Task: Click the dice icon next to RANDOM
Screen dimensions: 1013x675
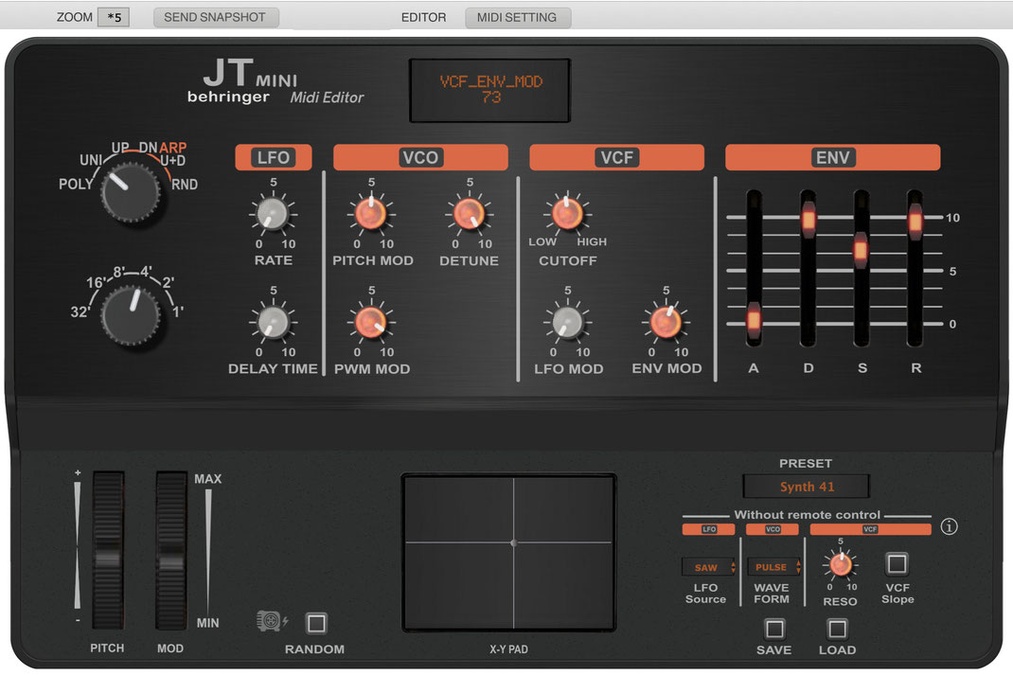Action: click(270, 622)
